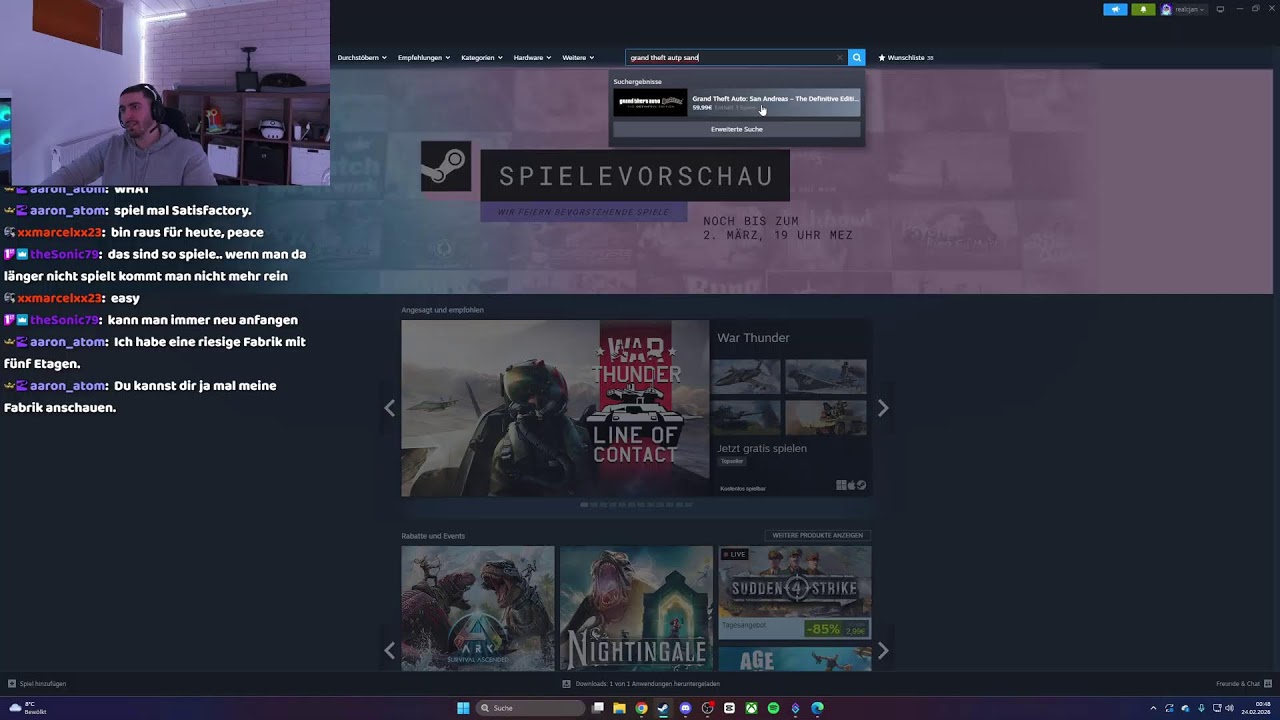Show hidden system tray icons chevron

point(1153,708)
